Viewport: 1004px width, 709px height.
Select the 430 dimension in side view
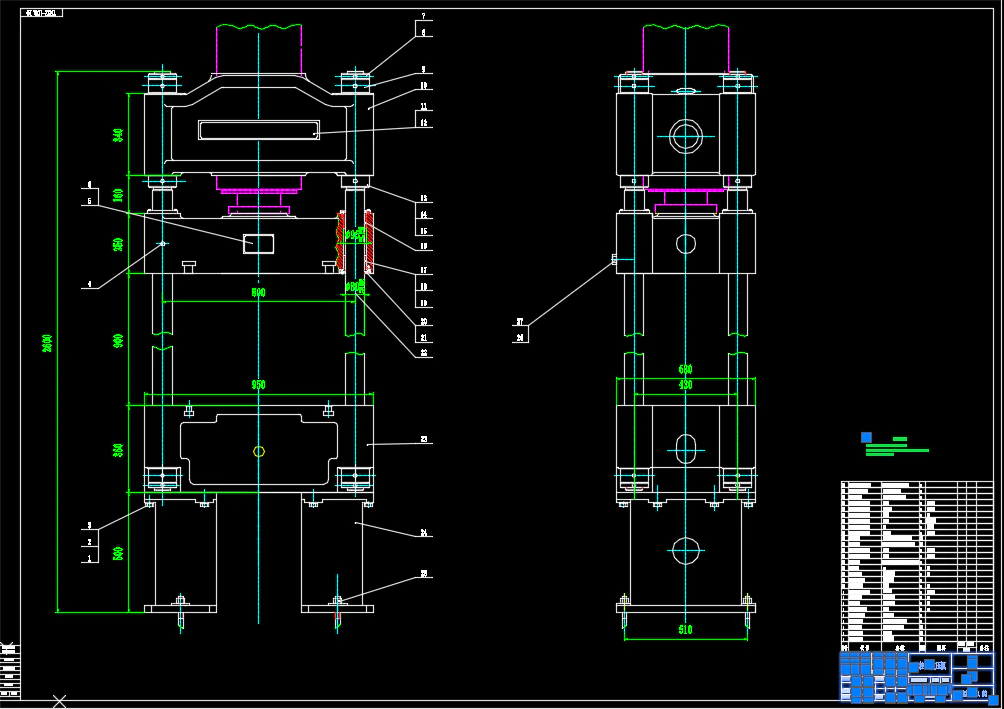(685, 385)
